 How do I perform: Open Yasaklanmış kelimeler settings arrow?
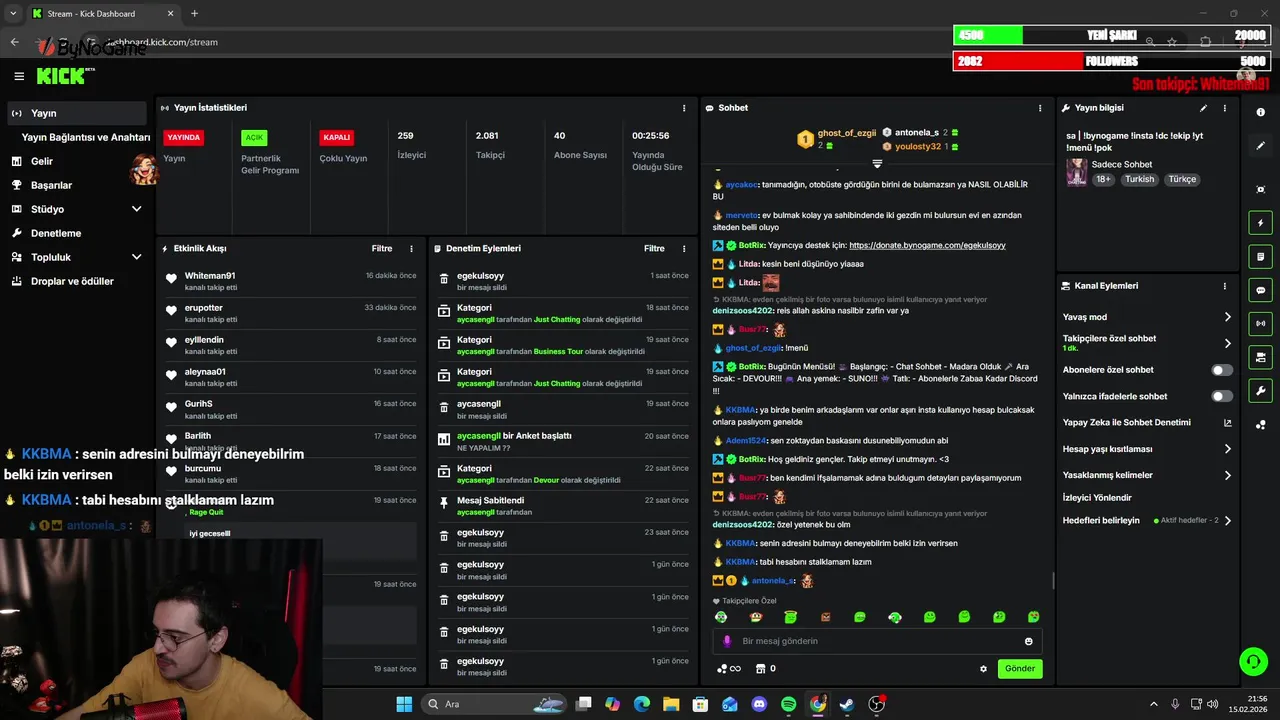(1228, 475)
